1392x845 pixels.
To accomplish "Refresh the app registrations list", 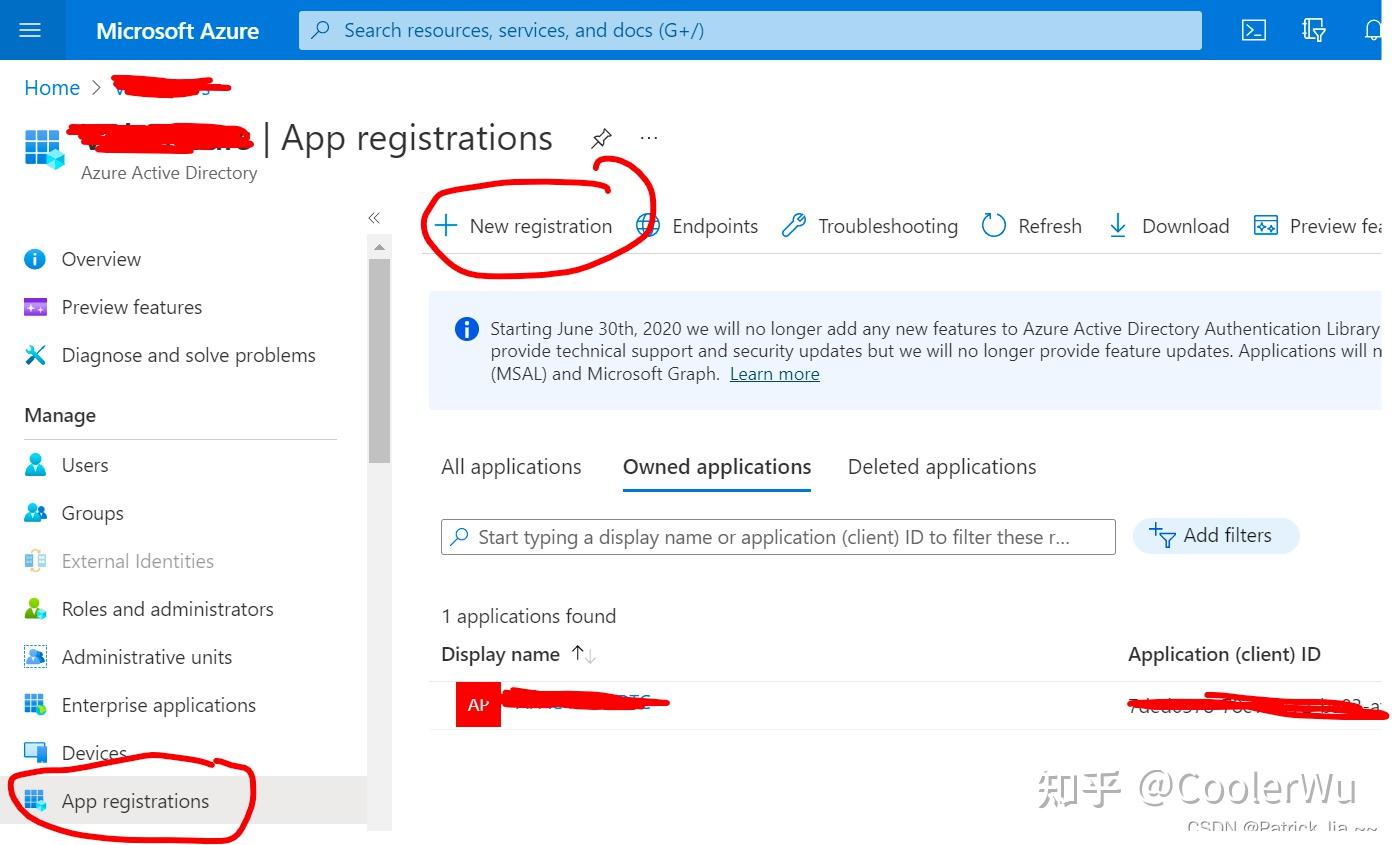I will [x=1032, y=226].
